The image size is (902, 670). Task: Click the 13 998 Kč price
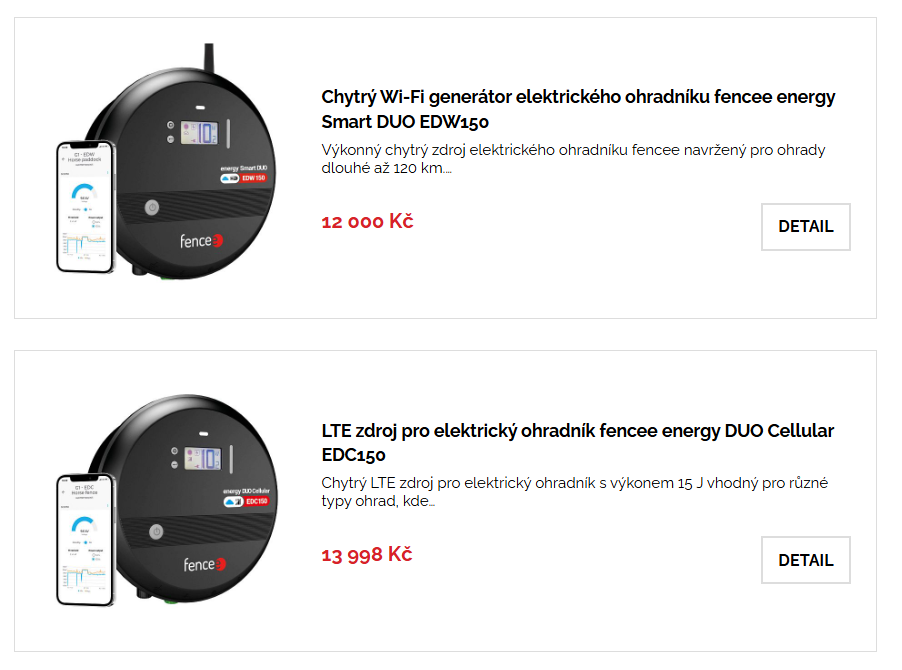(x=366, y=555)
